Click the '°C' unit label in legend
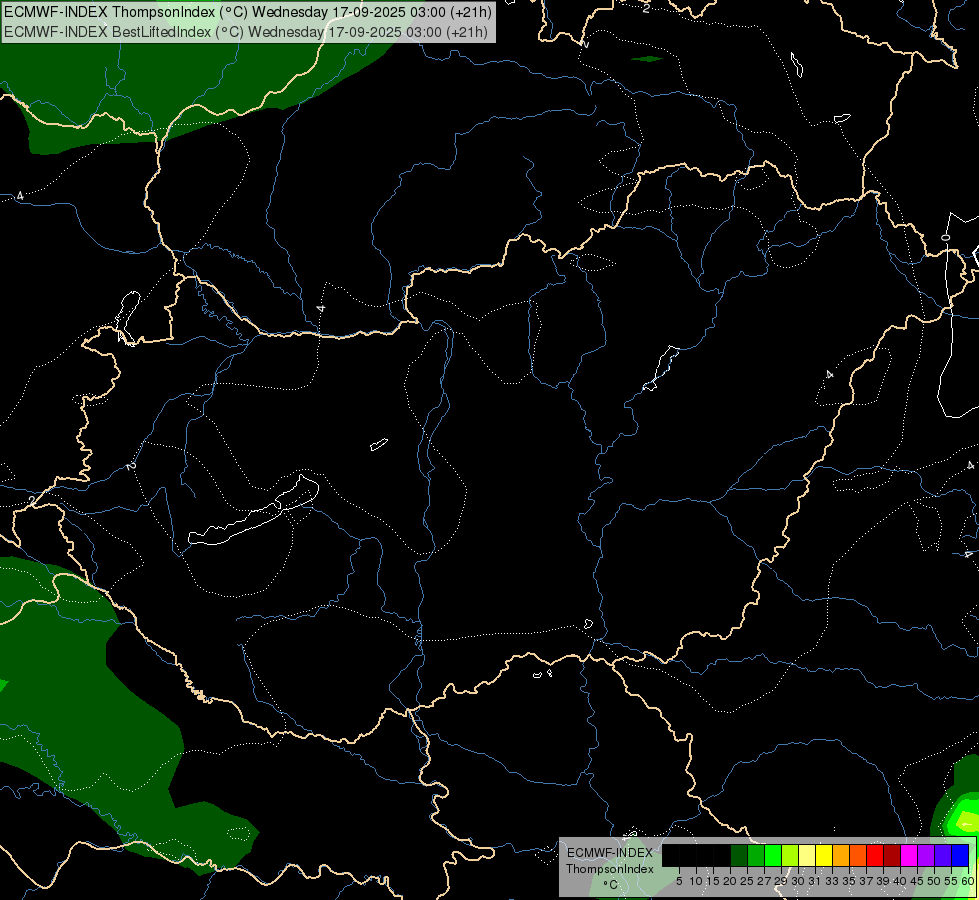979x900 pixels. coord(611,885)
